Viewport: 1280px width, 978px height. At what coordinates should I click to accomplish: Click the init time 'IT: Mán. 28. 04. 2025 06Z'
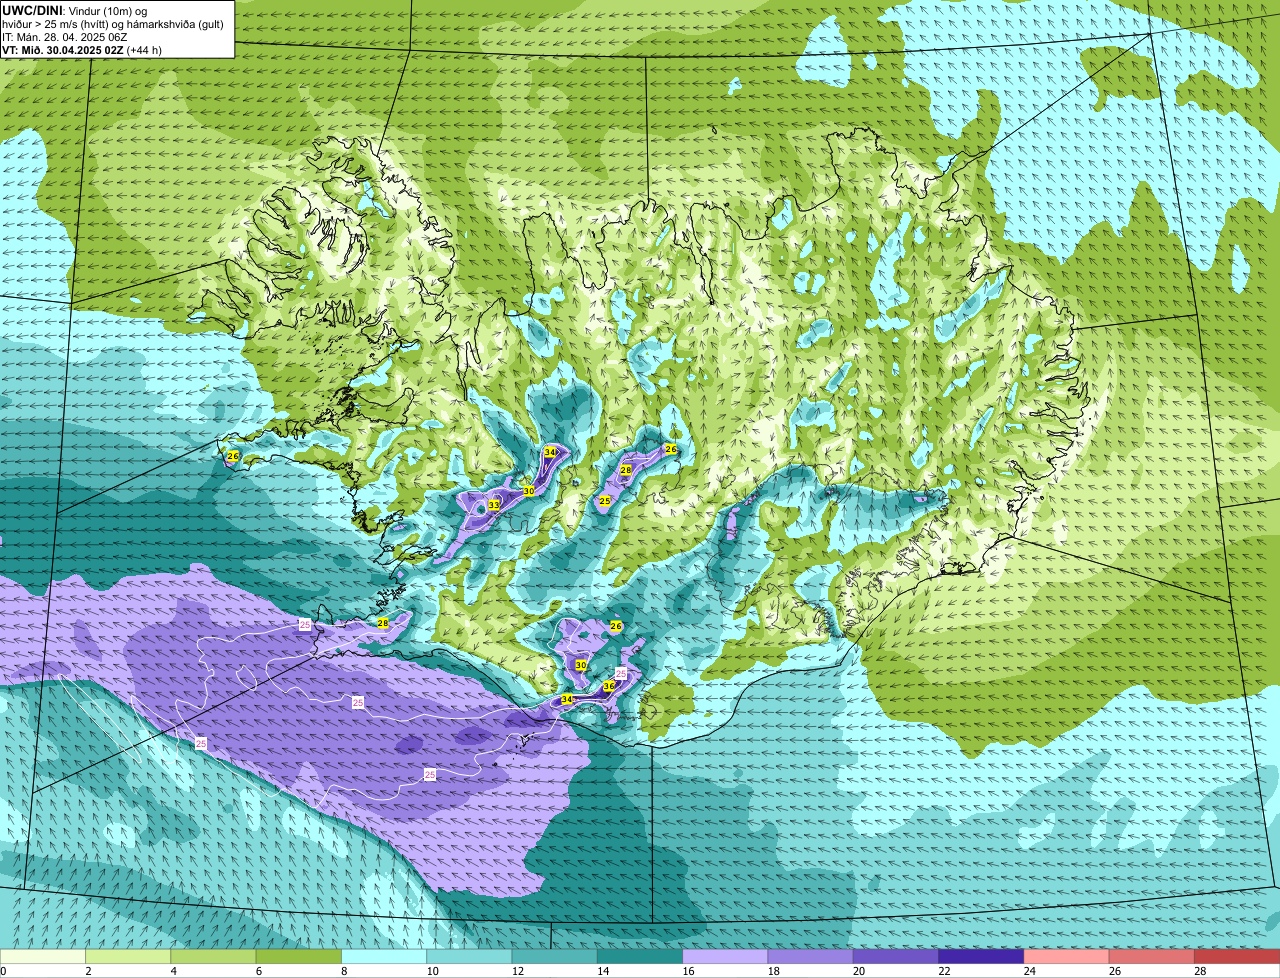coord(65,37)
